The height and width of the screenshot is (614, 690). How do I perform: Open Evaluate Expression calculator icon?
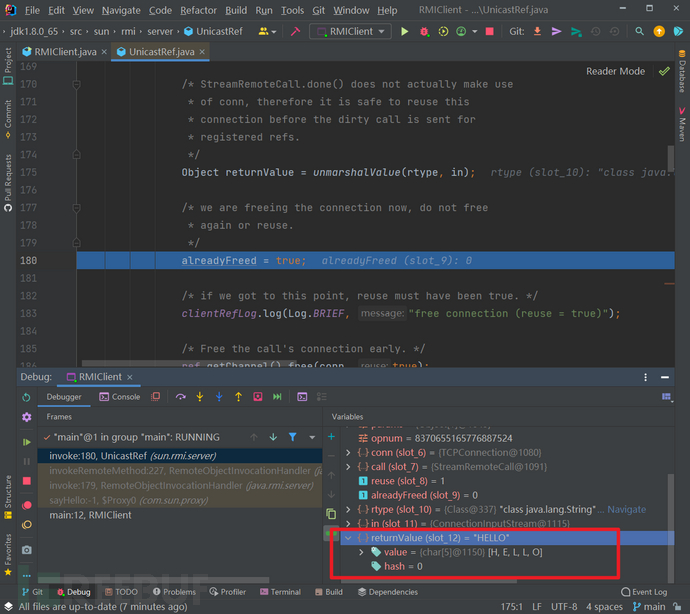point(302,397)
